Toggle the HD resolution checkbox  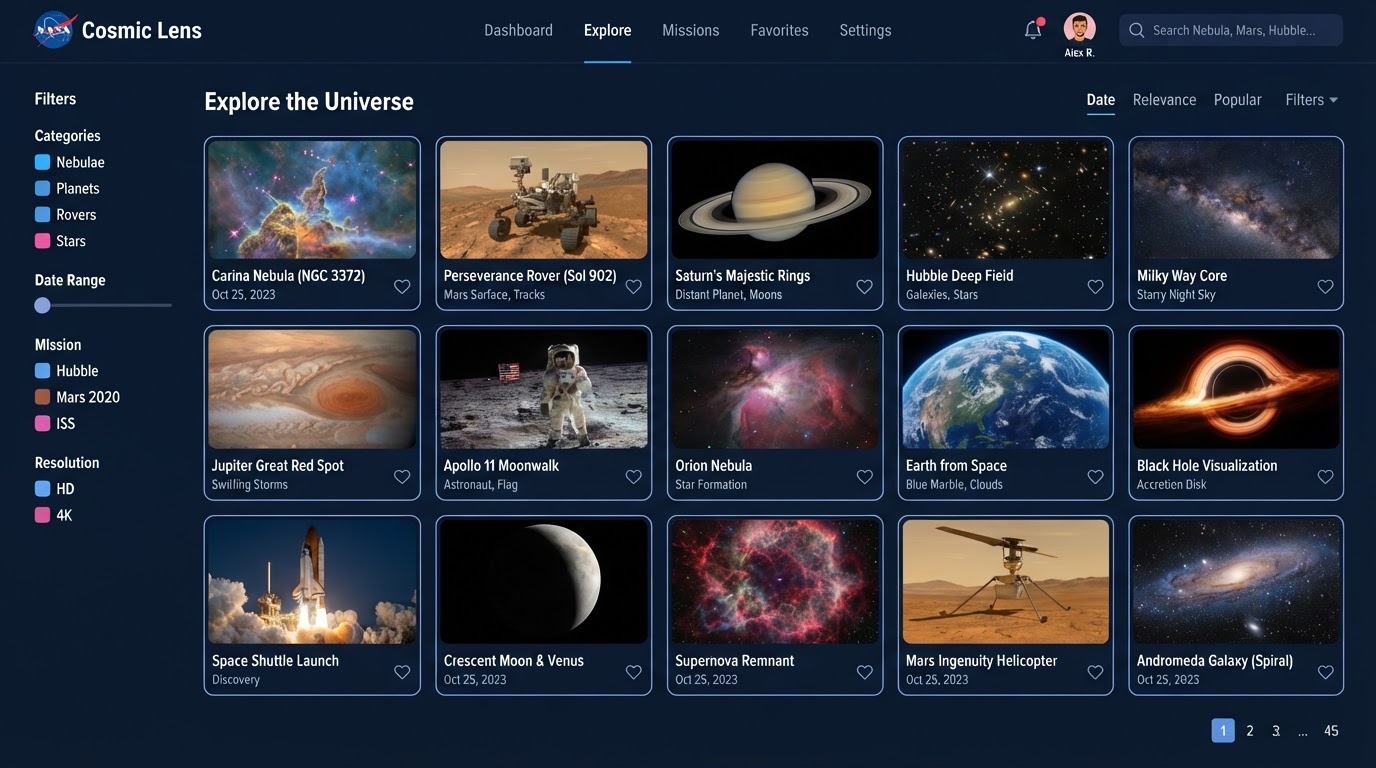42,489
